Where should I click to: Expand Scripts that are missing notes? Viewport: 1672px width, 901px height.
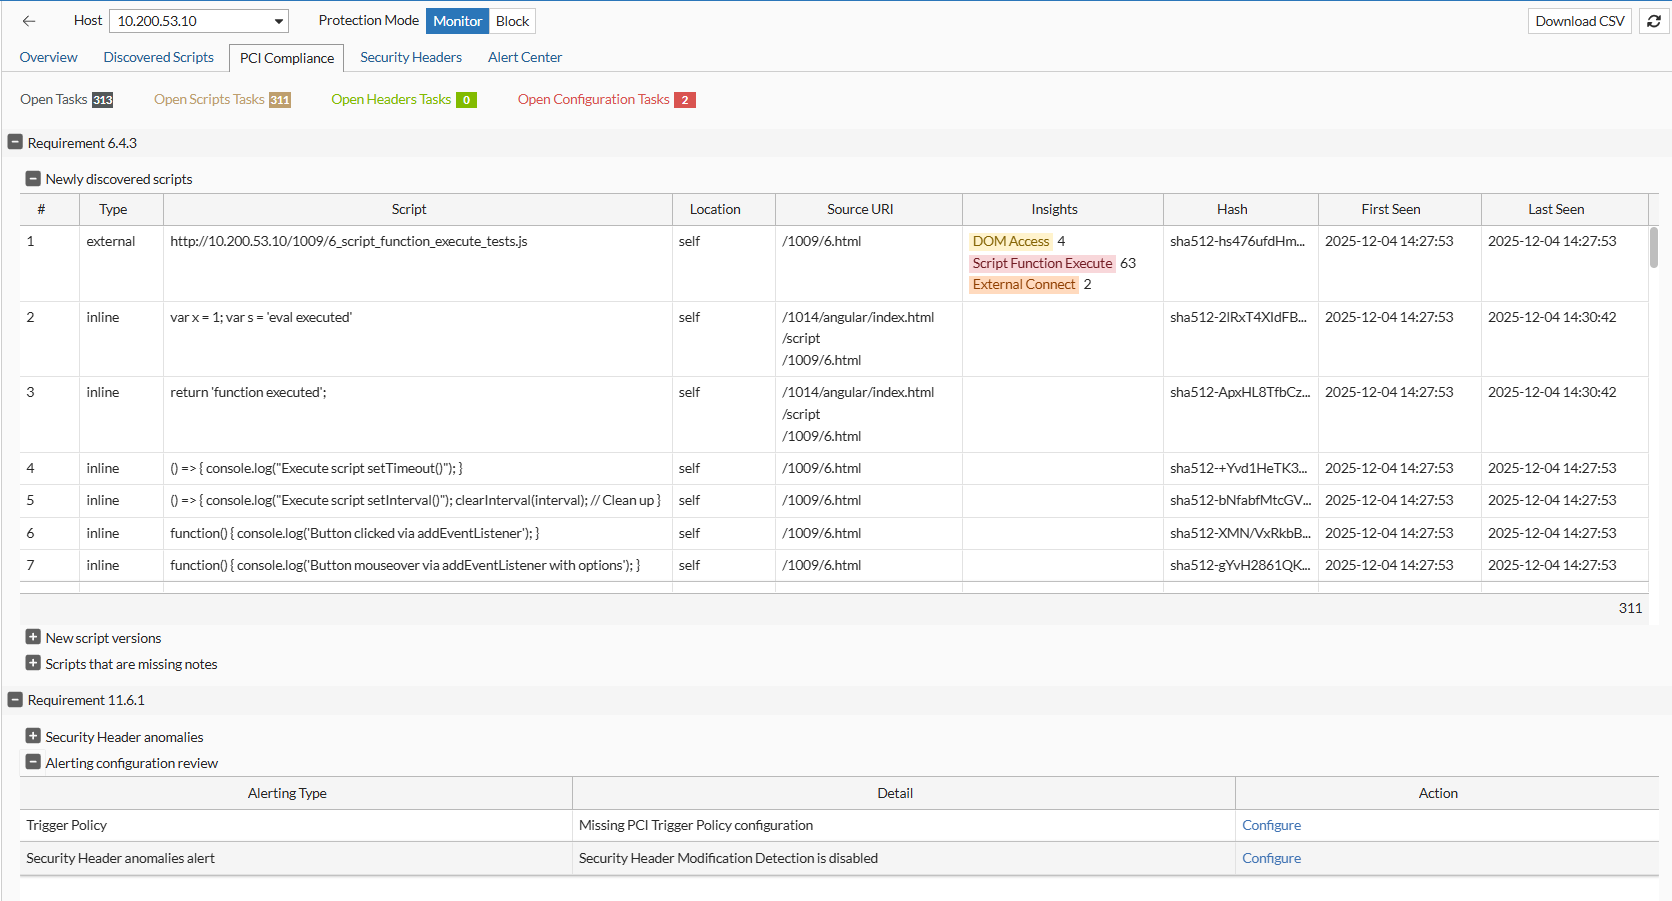(x=33, y=664)
